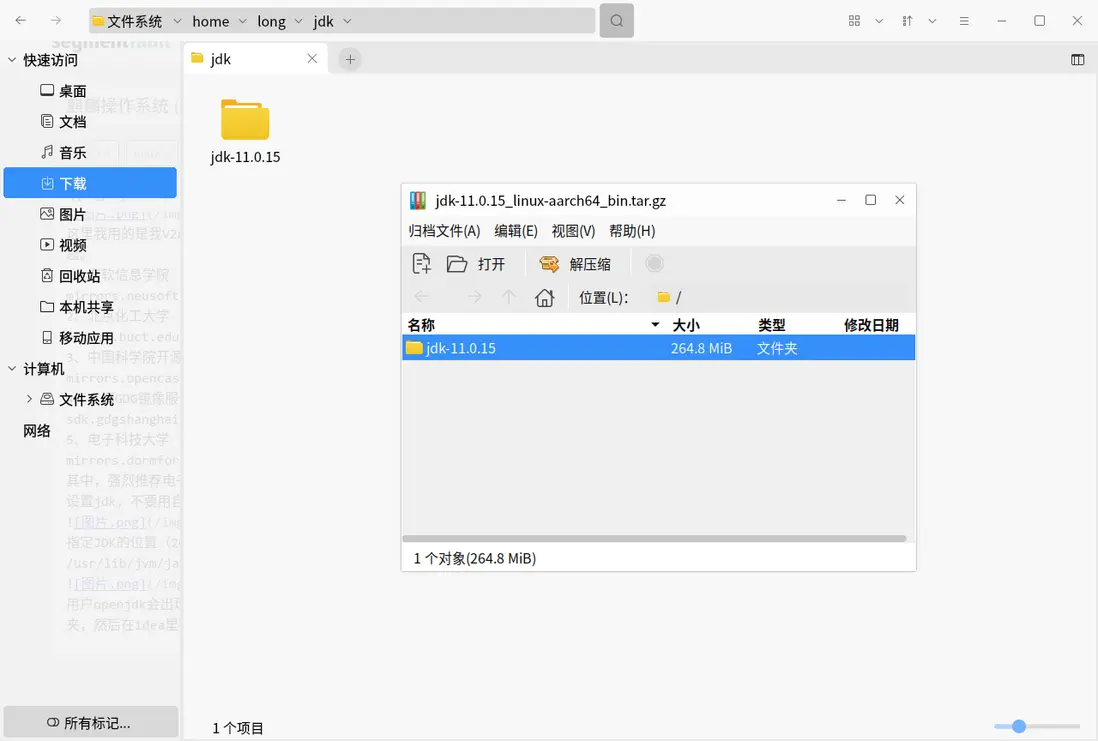
Task: Open the 视图(V) menu in Archive Manager
Action: [573, 231]
